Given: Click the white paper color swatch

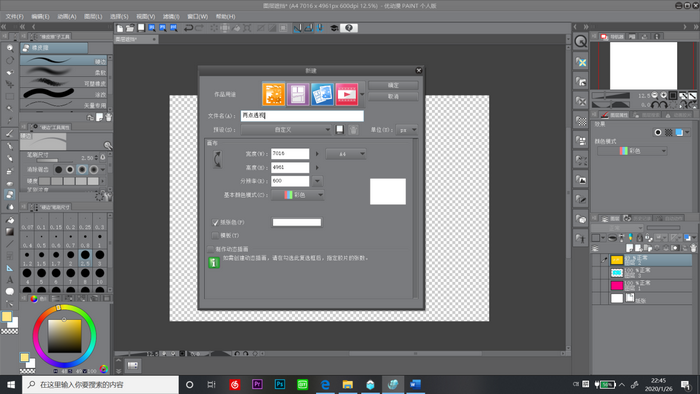Looking at the screenshot, I should 297,222.
